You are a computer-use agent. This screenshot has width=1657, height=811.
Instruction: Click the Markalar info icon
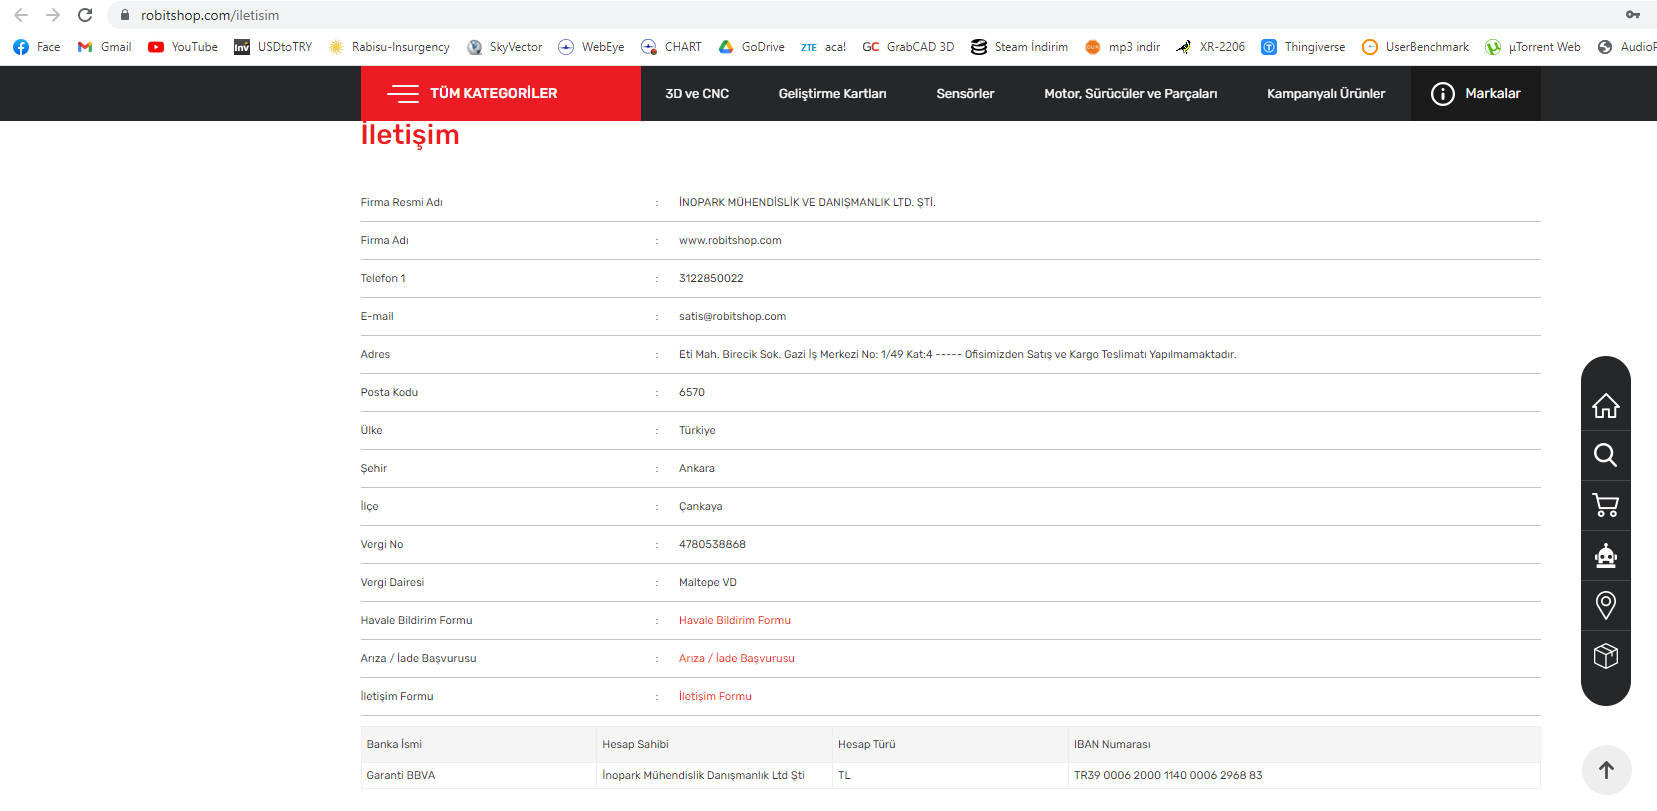(x=1442, y=94)
